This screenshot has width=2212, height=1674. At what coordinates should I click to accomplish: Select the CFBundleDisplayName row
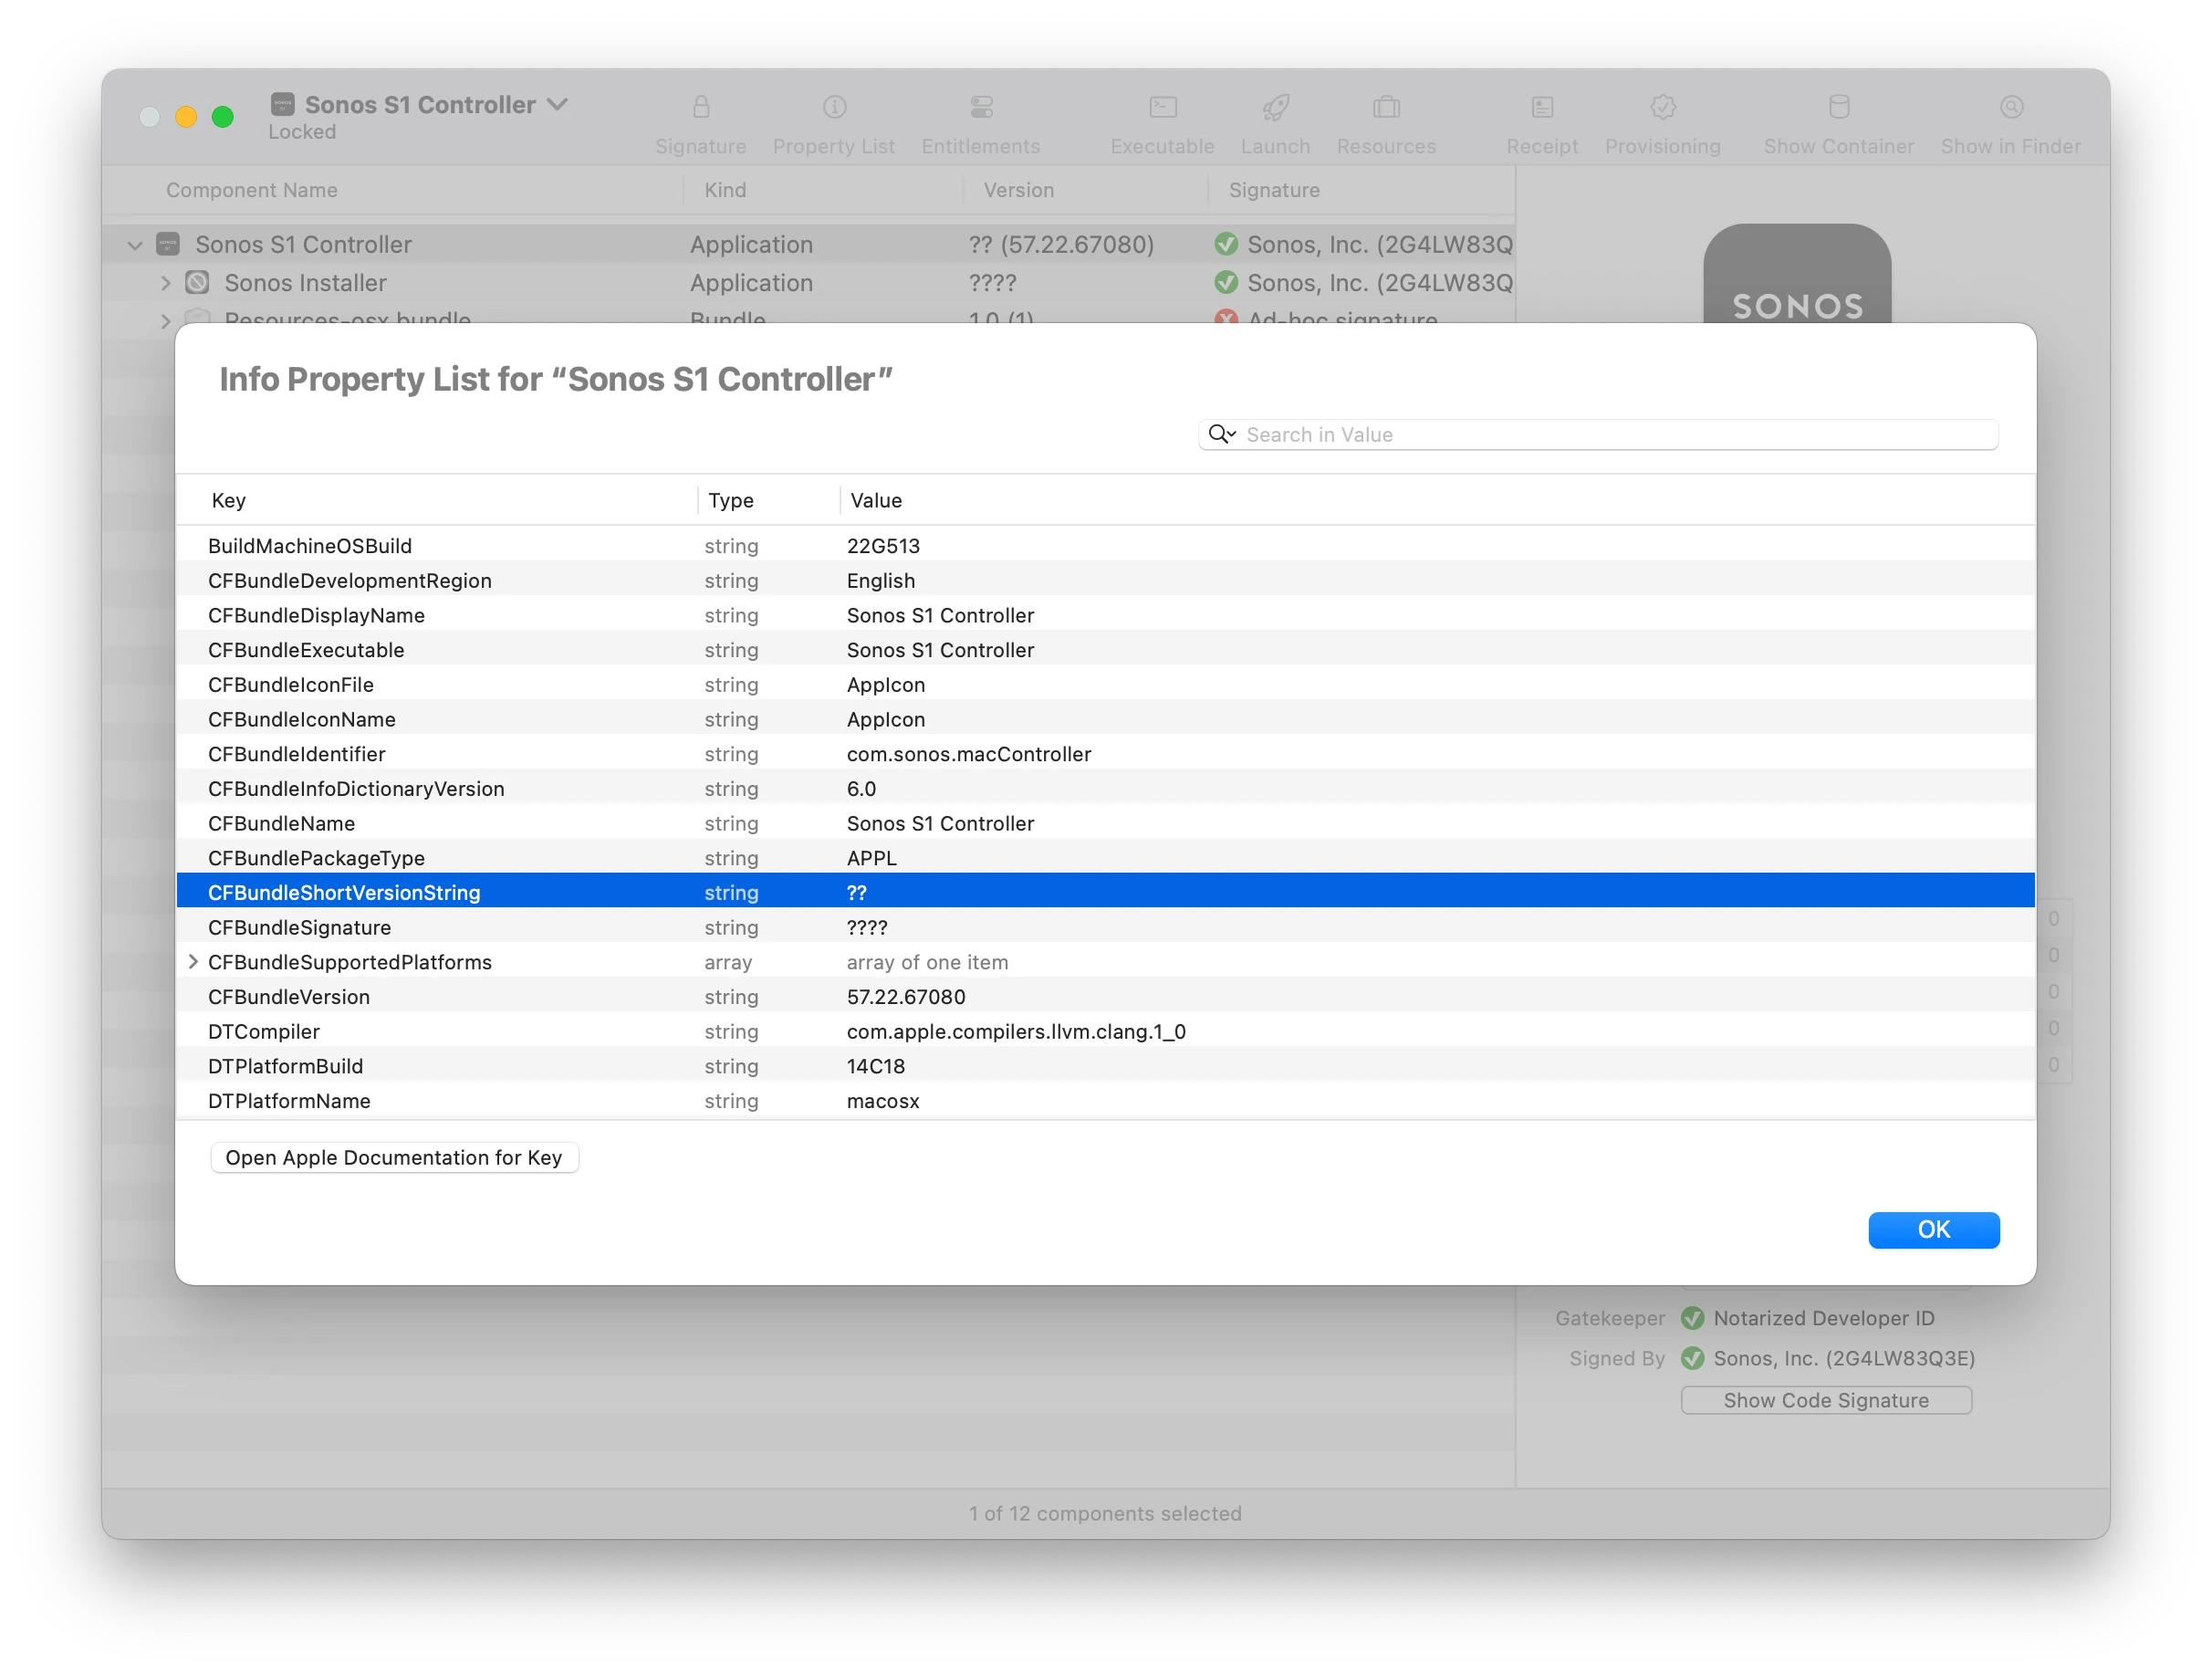1105,615
